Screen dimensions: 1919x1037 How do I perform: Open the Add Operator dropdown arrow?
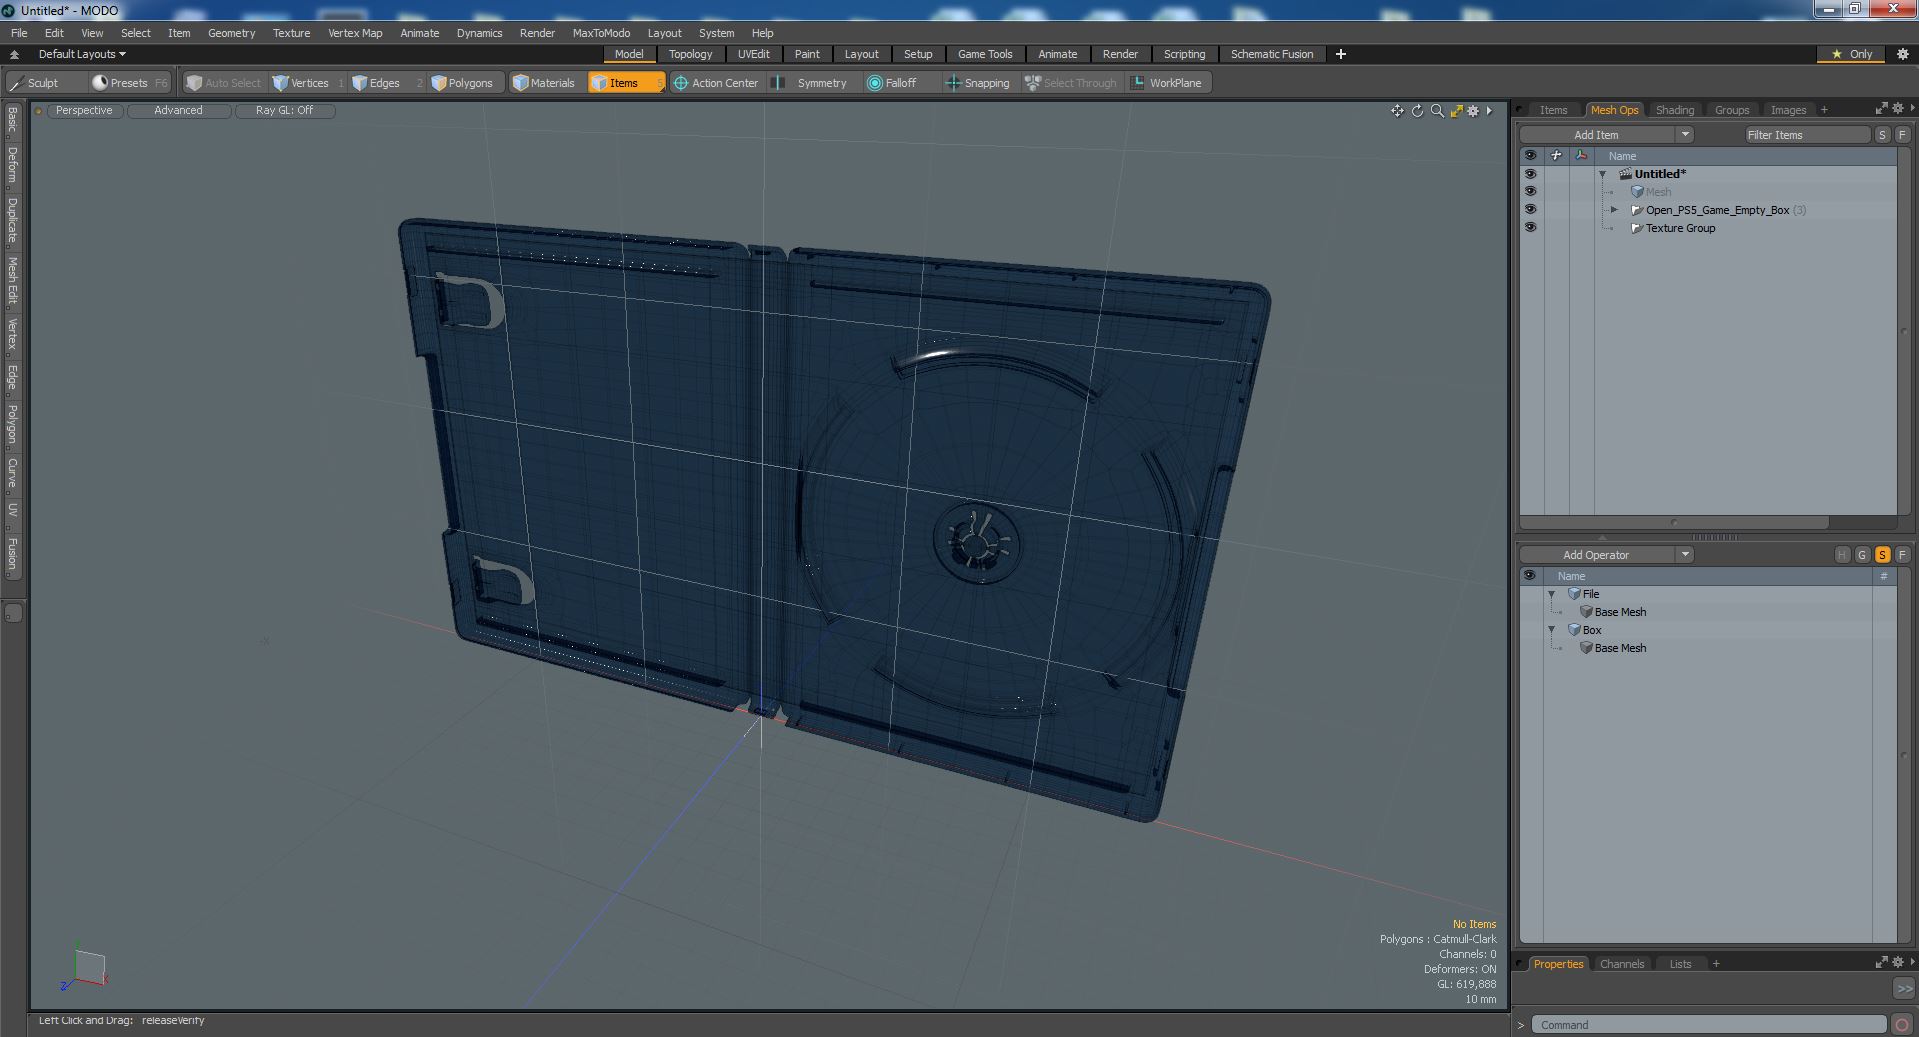click(1685, 555)
